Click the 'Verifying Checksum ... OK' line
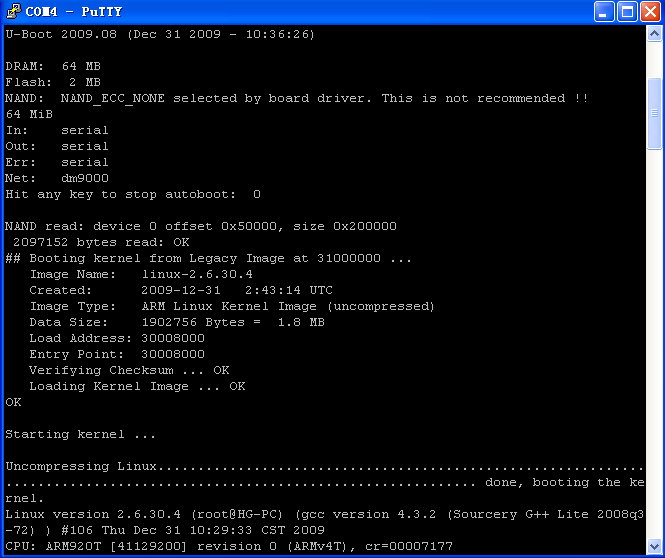 129,371
